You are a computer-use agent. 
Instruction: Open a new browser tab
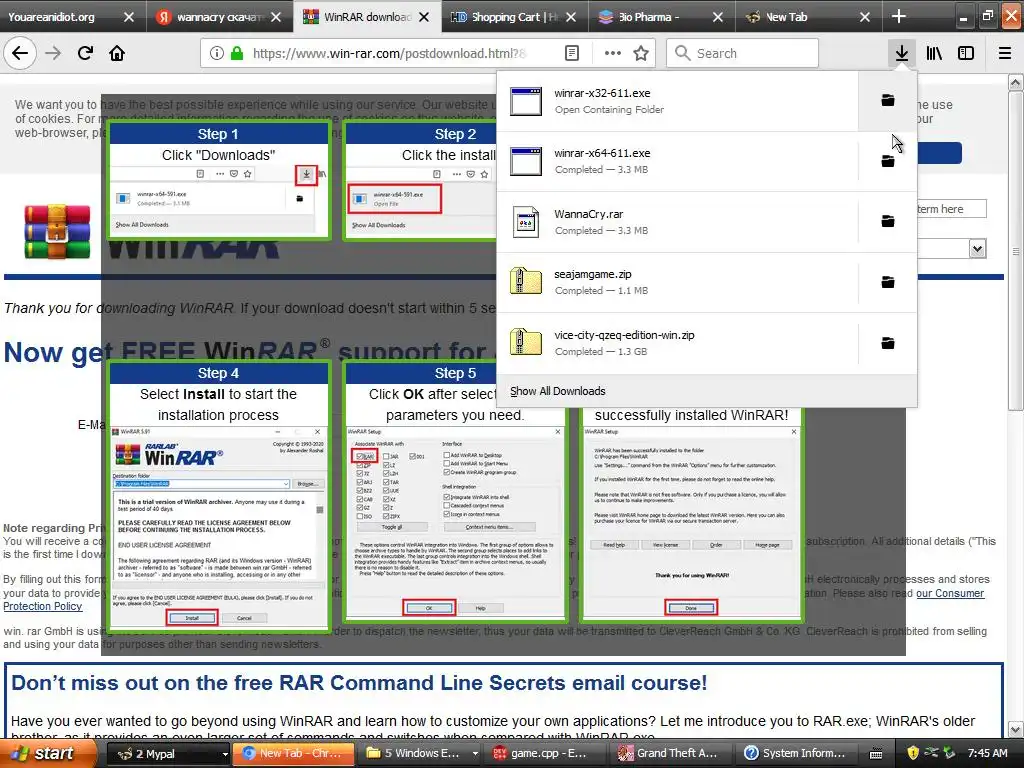click(899, 16)
